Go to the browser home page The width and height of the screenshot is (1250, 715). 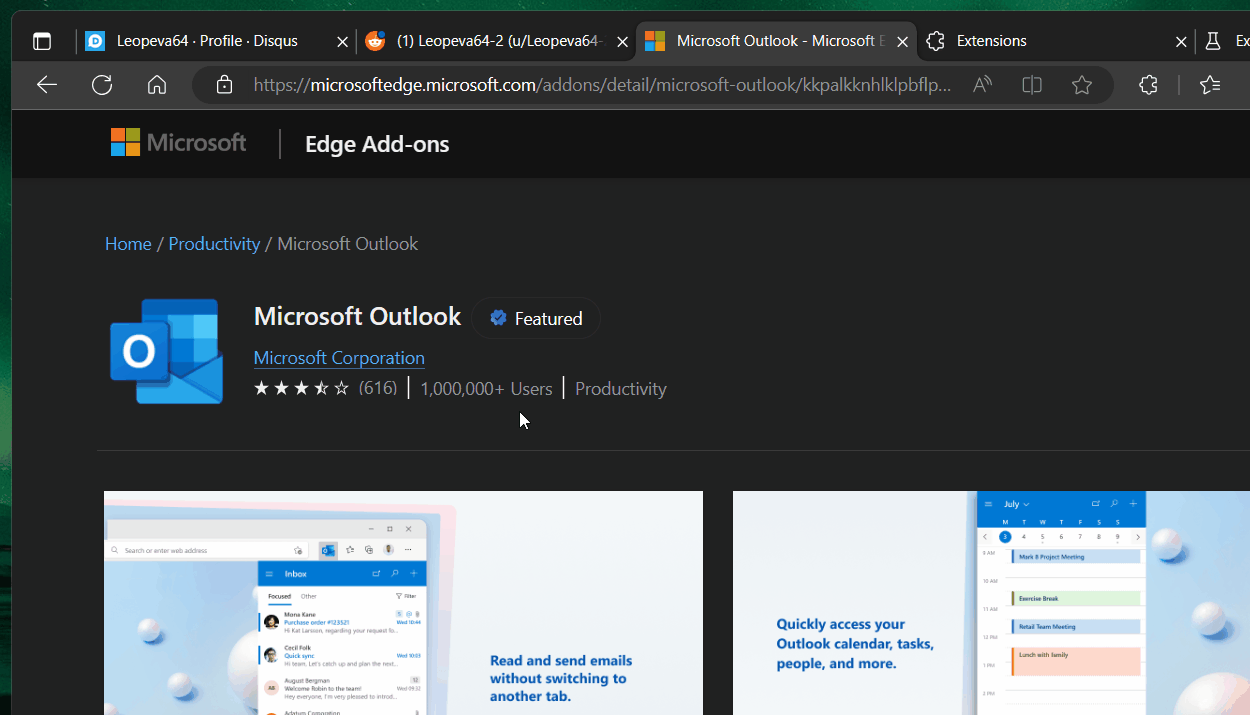click(x=156, y=85)
